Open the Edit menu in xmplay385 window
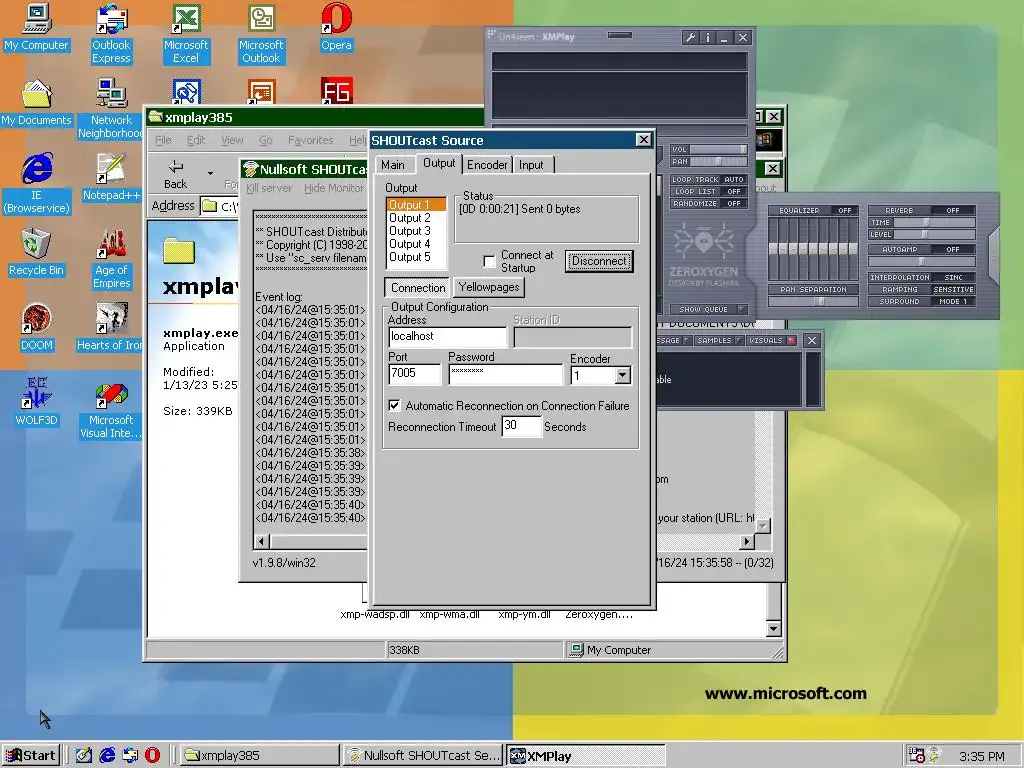The height and width of the screenshot is (768, 1024). (196, 140)
